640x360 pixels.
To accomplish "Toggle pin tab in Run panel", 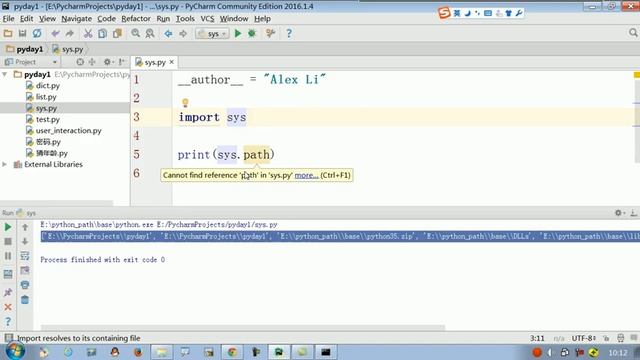I will (x=8, y=292).
